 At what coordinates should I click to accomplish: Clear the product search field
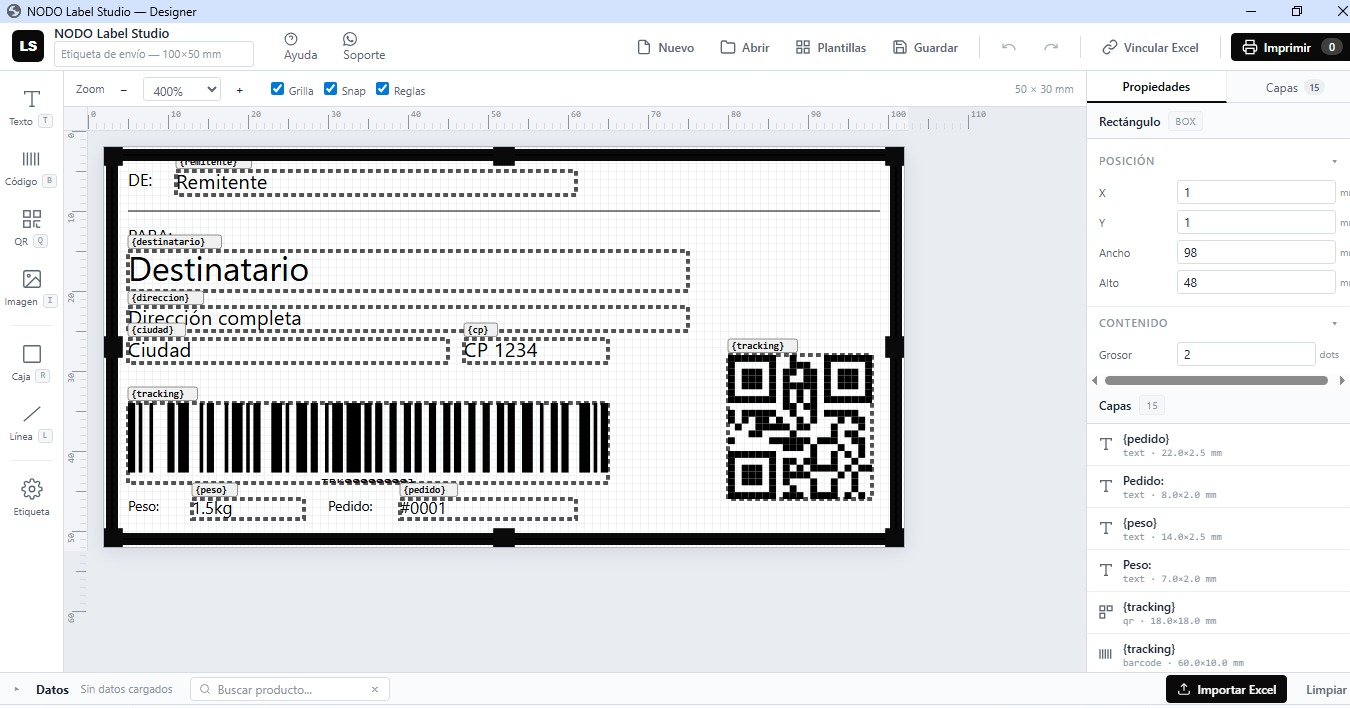tap(375, 689)
